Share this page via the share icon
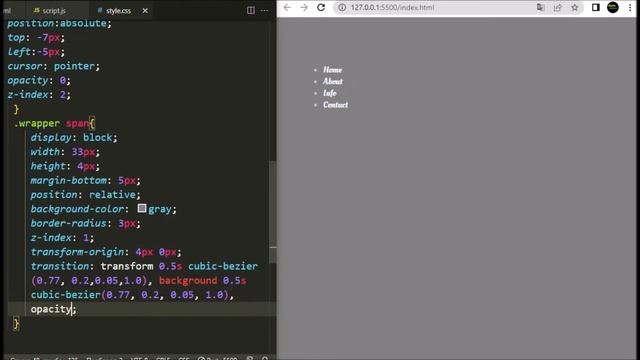Image resolution: width=640 pixels, height=360 pixels. [x=557, y=7]
